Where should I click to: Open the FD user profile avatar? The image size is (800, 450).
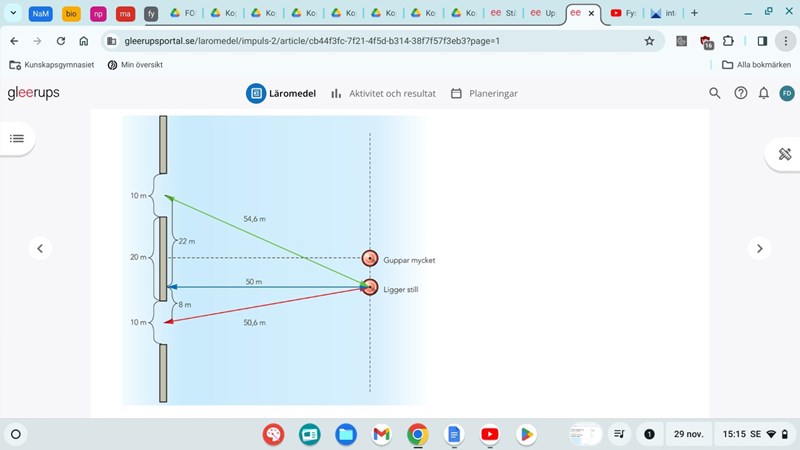787,93
